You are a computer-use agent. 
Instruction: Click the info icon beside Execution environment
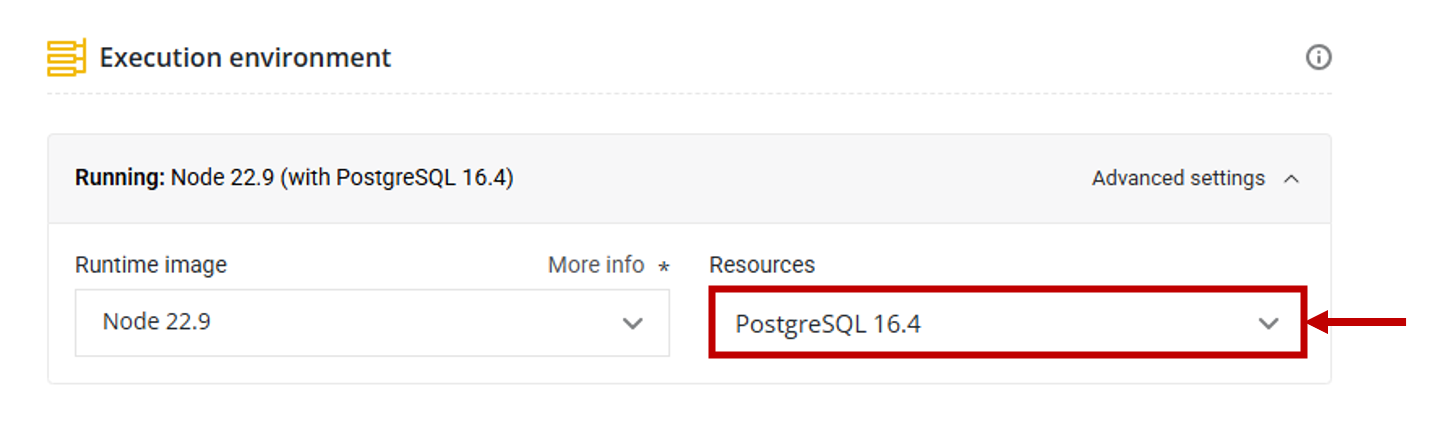click(x=1318, y=58)
